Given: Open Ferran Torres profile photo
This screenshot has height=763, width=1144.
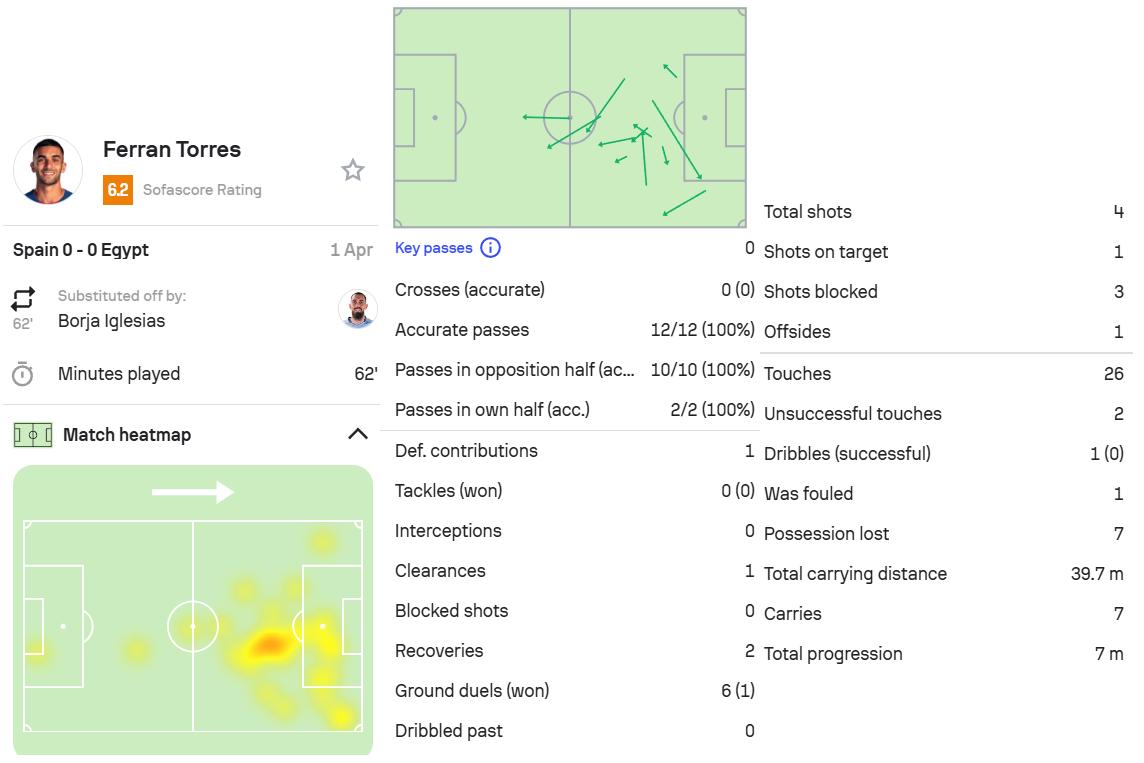Looking at the screenshot, I should click(48, 170).
